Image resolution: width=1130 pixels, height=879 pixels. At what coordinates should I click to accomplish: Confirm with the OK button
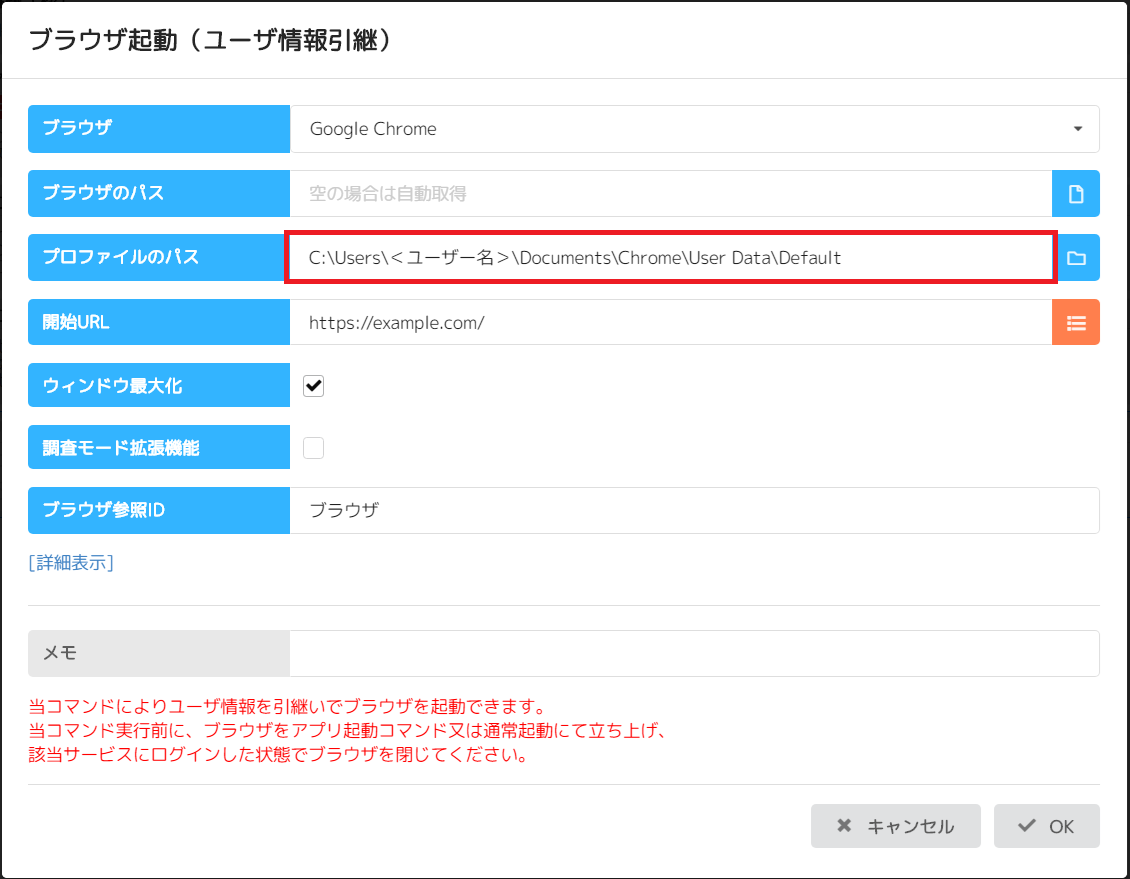point(1046,826)
